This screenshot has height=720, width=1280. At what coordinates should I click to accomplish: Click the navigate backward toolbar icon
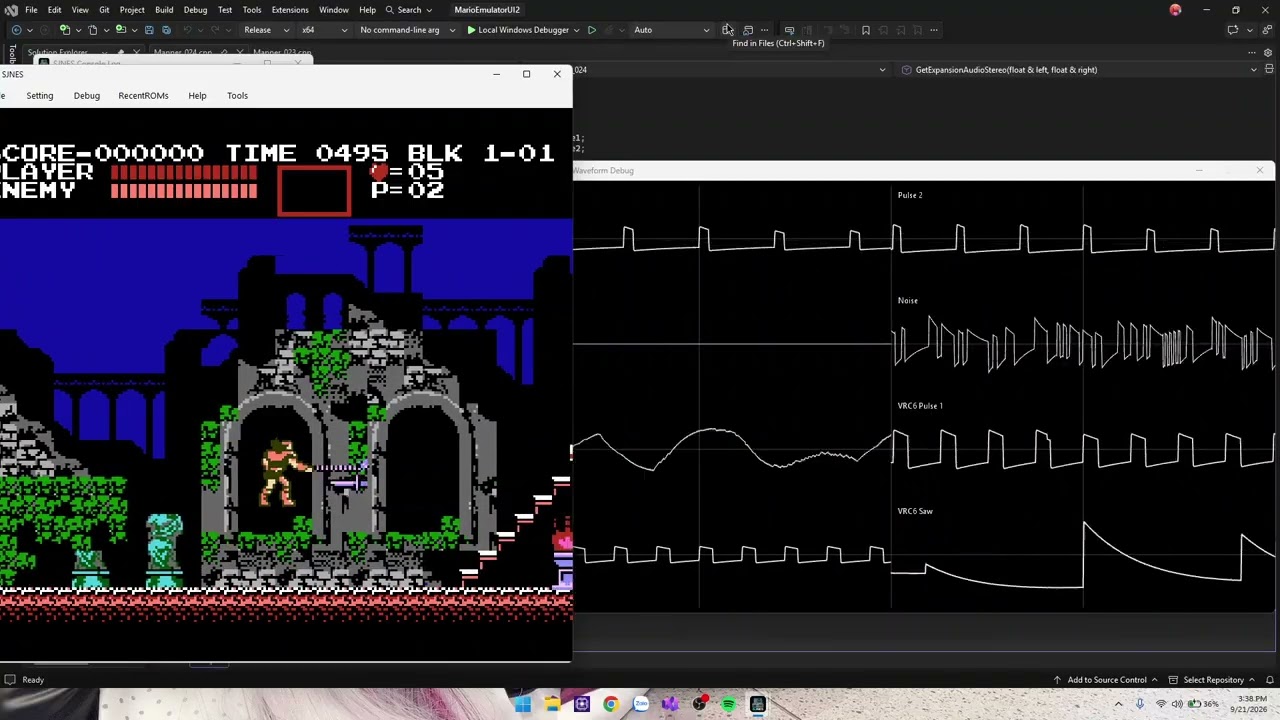pyautogui.click(x=17, y=30)
